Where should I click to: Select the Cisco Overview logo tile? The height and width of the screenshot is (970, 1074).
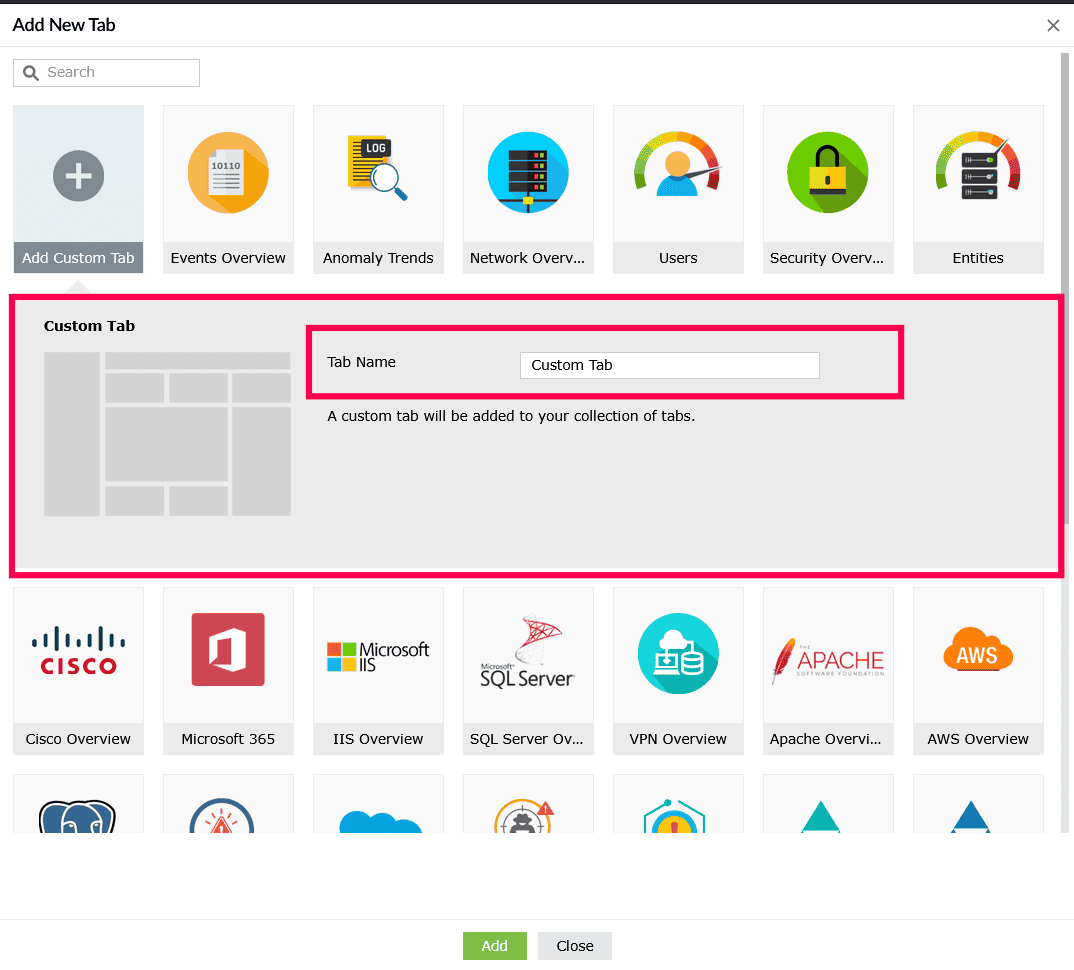click(79, 651)
